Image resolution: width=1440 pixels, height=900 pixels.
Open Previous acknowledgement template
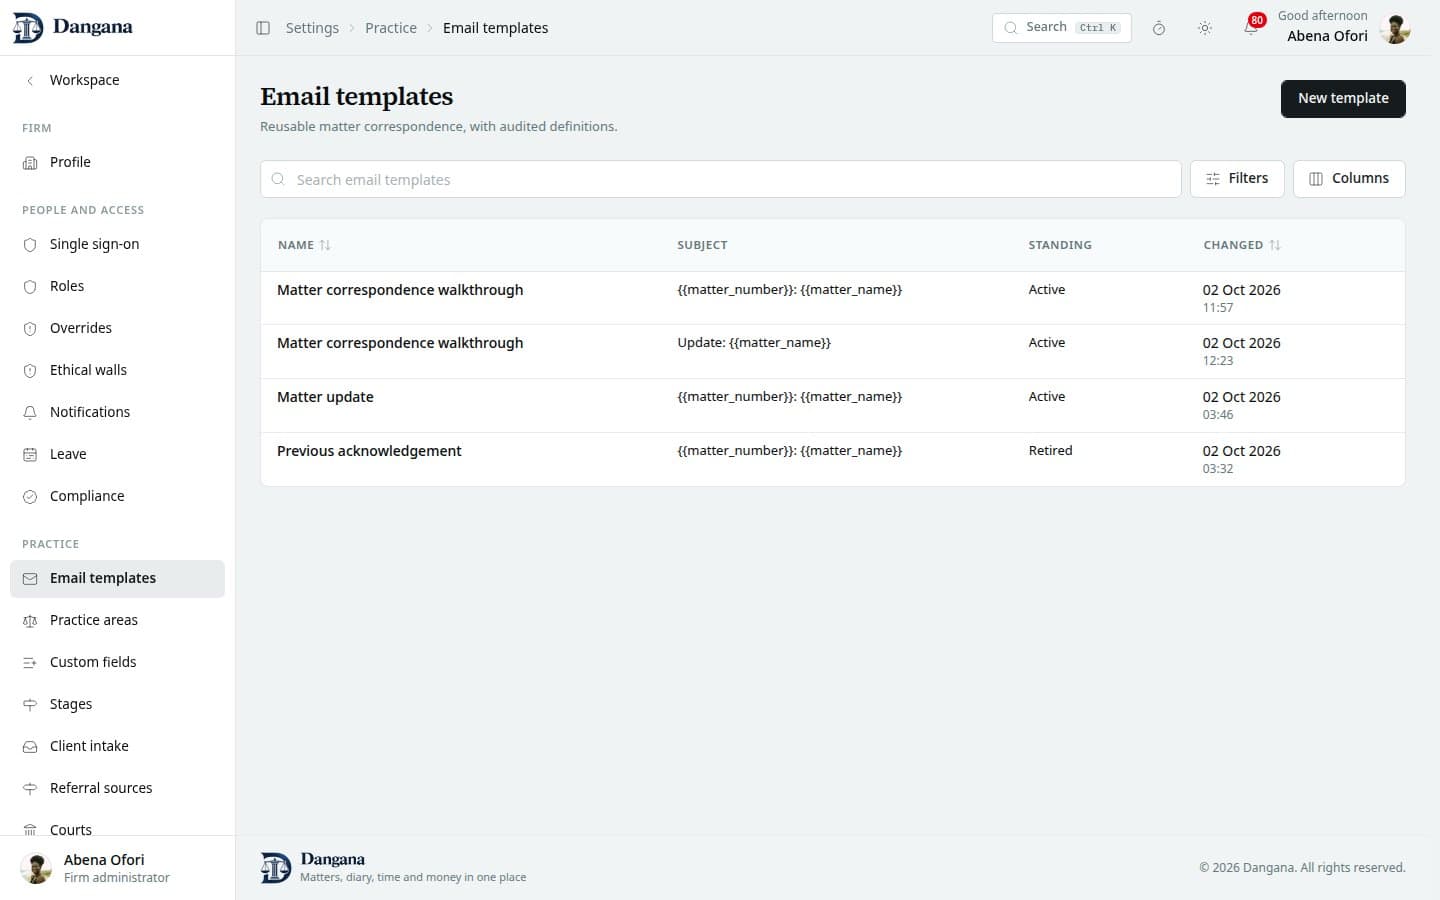pyautogui.click(x=832, y=459)
